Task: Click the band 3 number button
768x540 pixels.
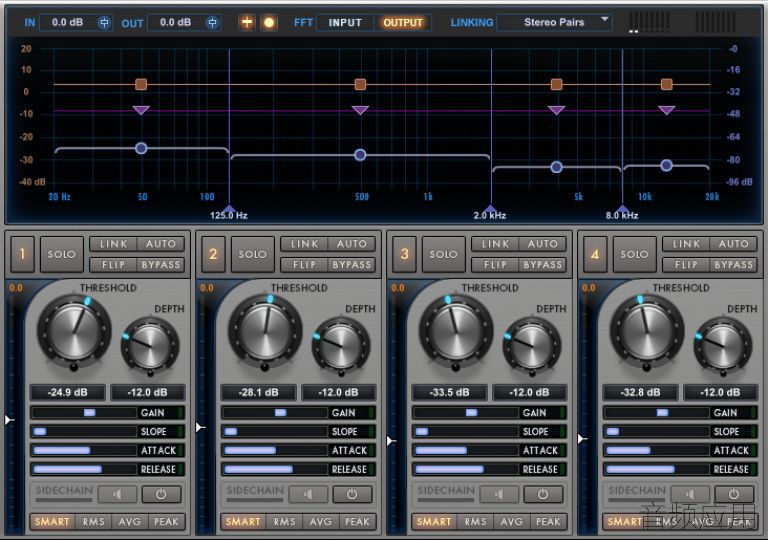Action: coord(404,254)
